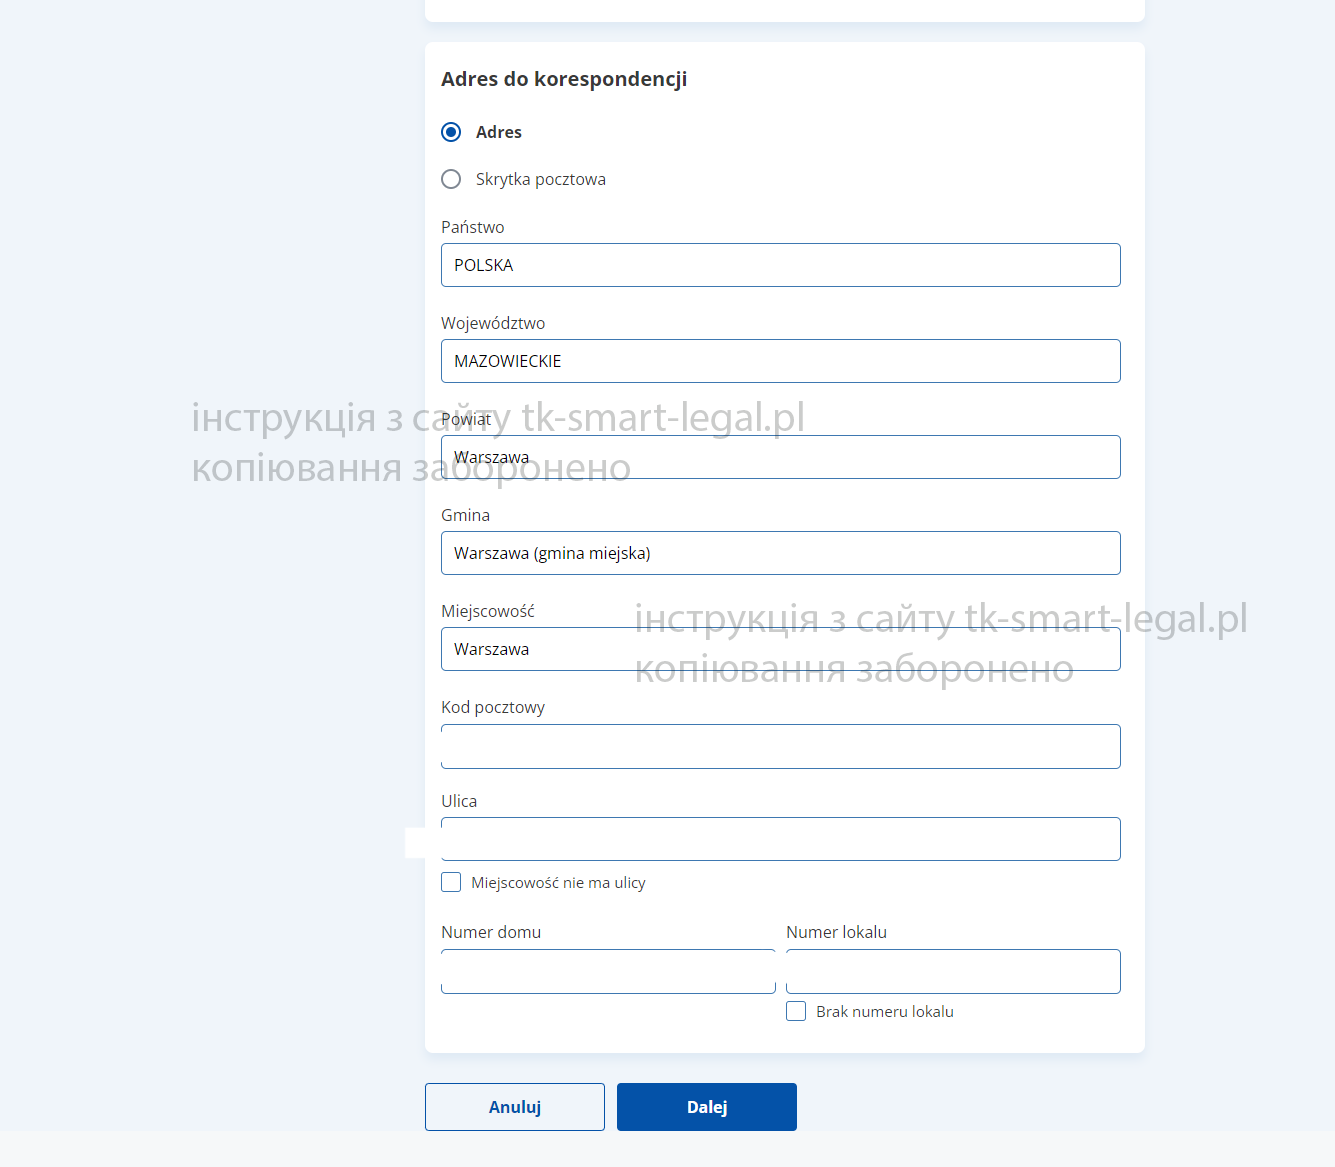
Task: Select the empty Ulica input field
Action: click(x=780, y=839)
